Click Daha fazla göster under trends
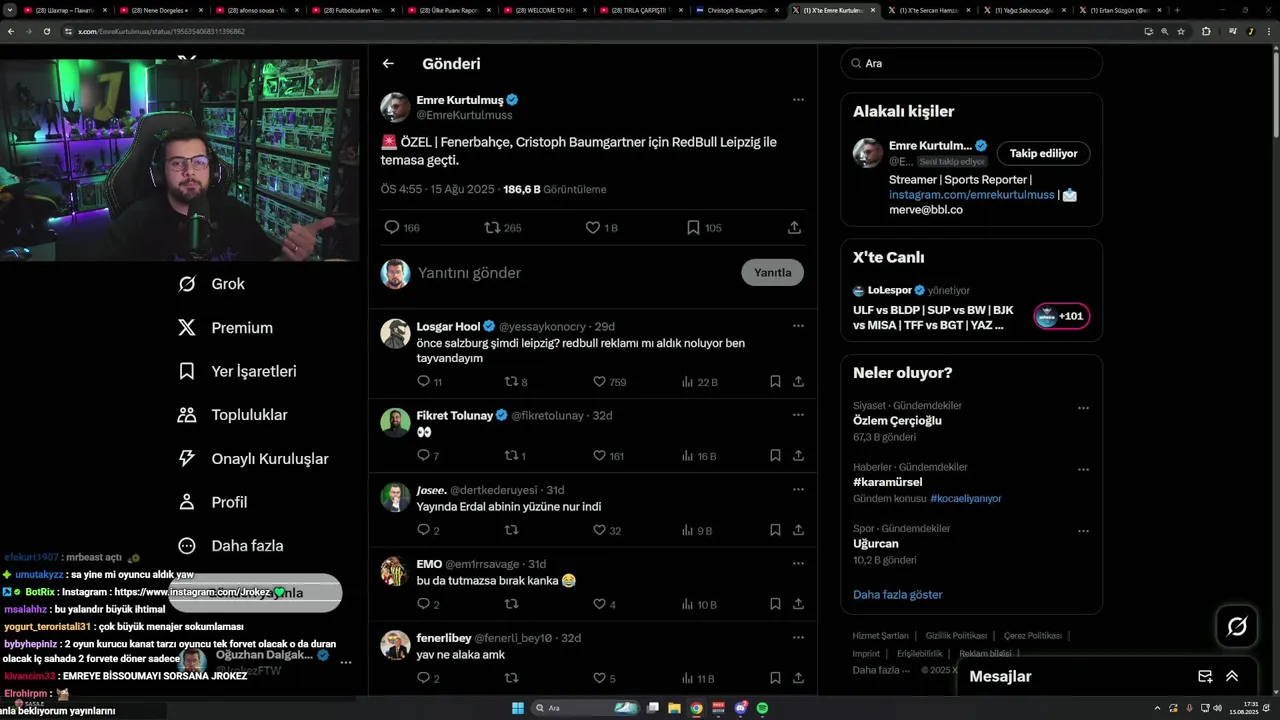This screenshot has width=1280, height=720. click(898, 594)
